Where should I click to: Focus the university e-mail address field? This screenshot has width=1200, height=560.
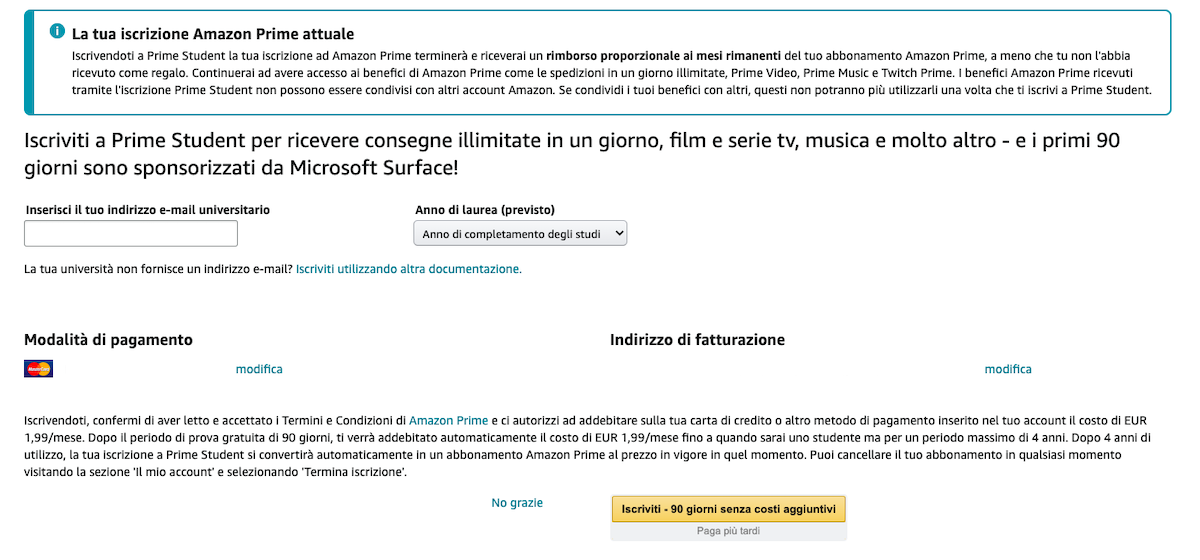point(131,233)
